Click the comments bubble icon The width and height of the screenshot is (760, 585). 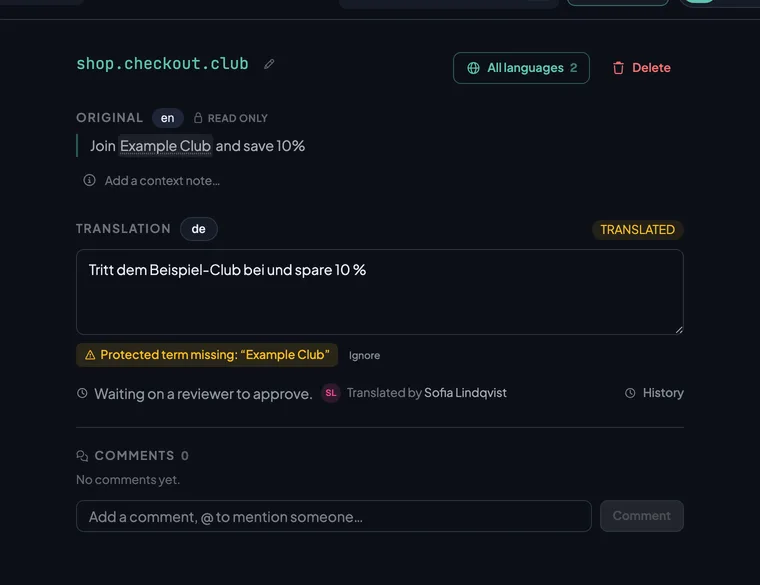tap(82, 456)
